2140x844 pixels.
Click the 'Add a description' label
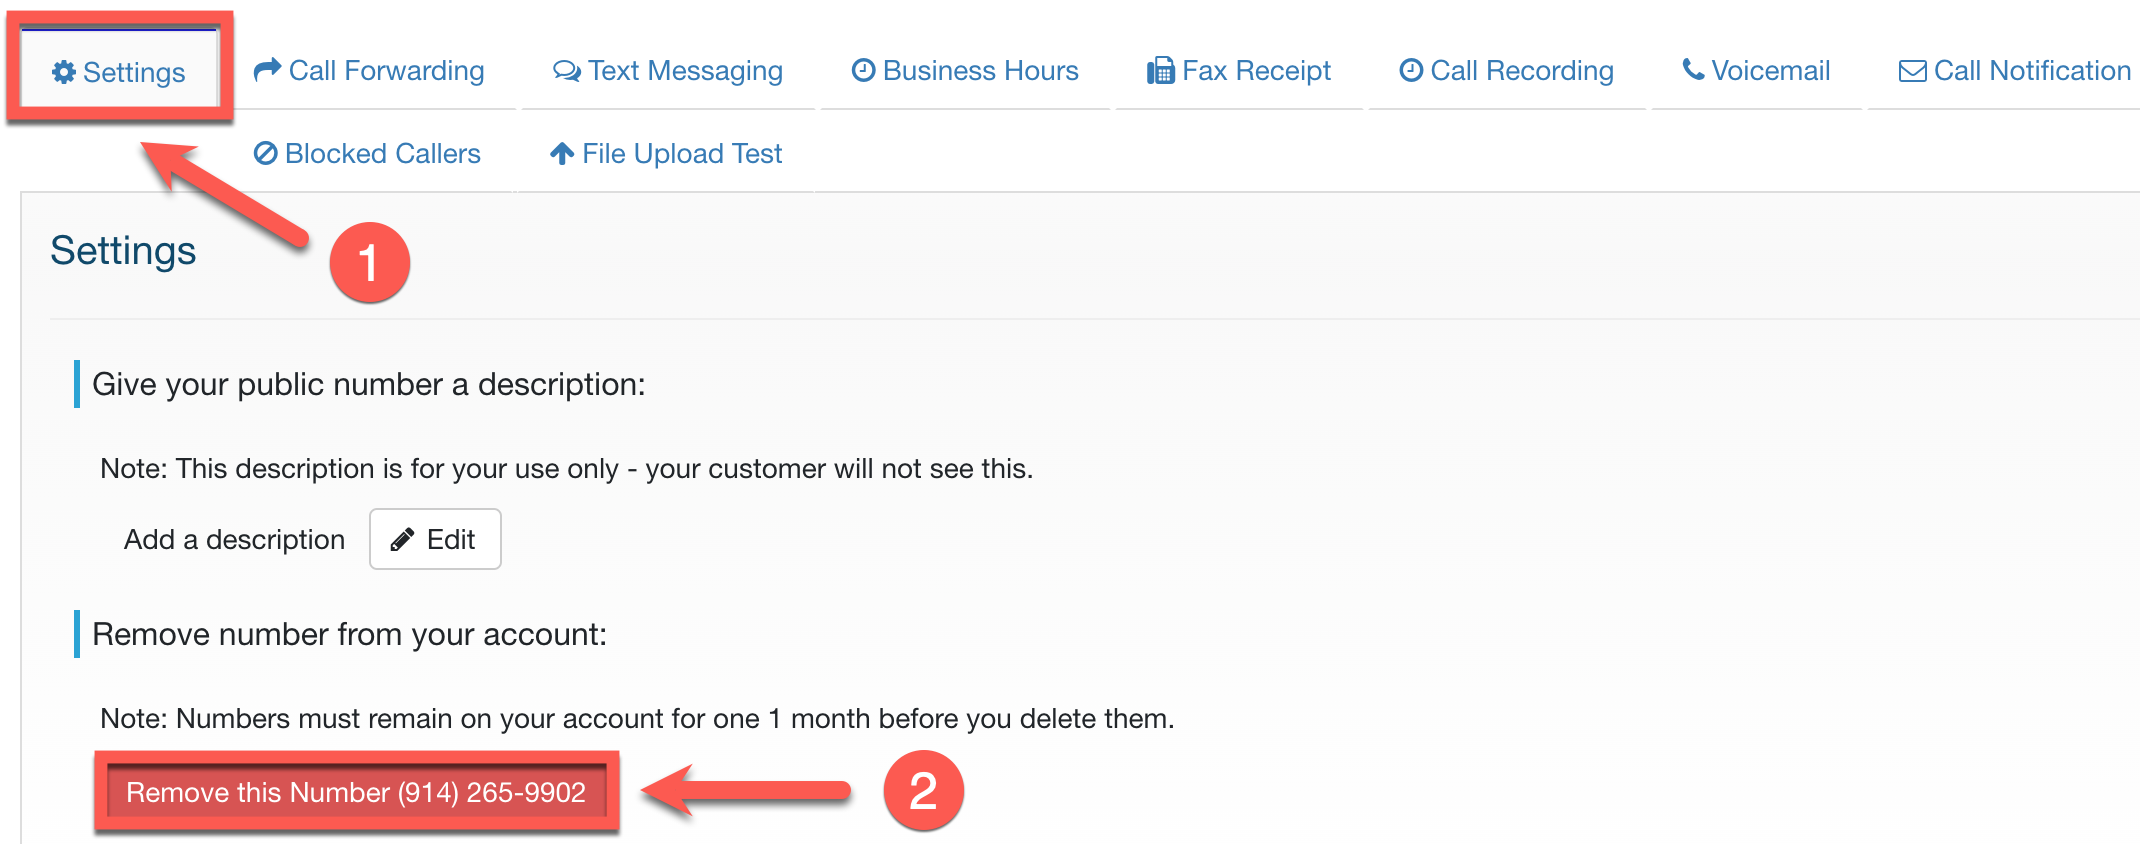[x=234, y=540]
